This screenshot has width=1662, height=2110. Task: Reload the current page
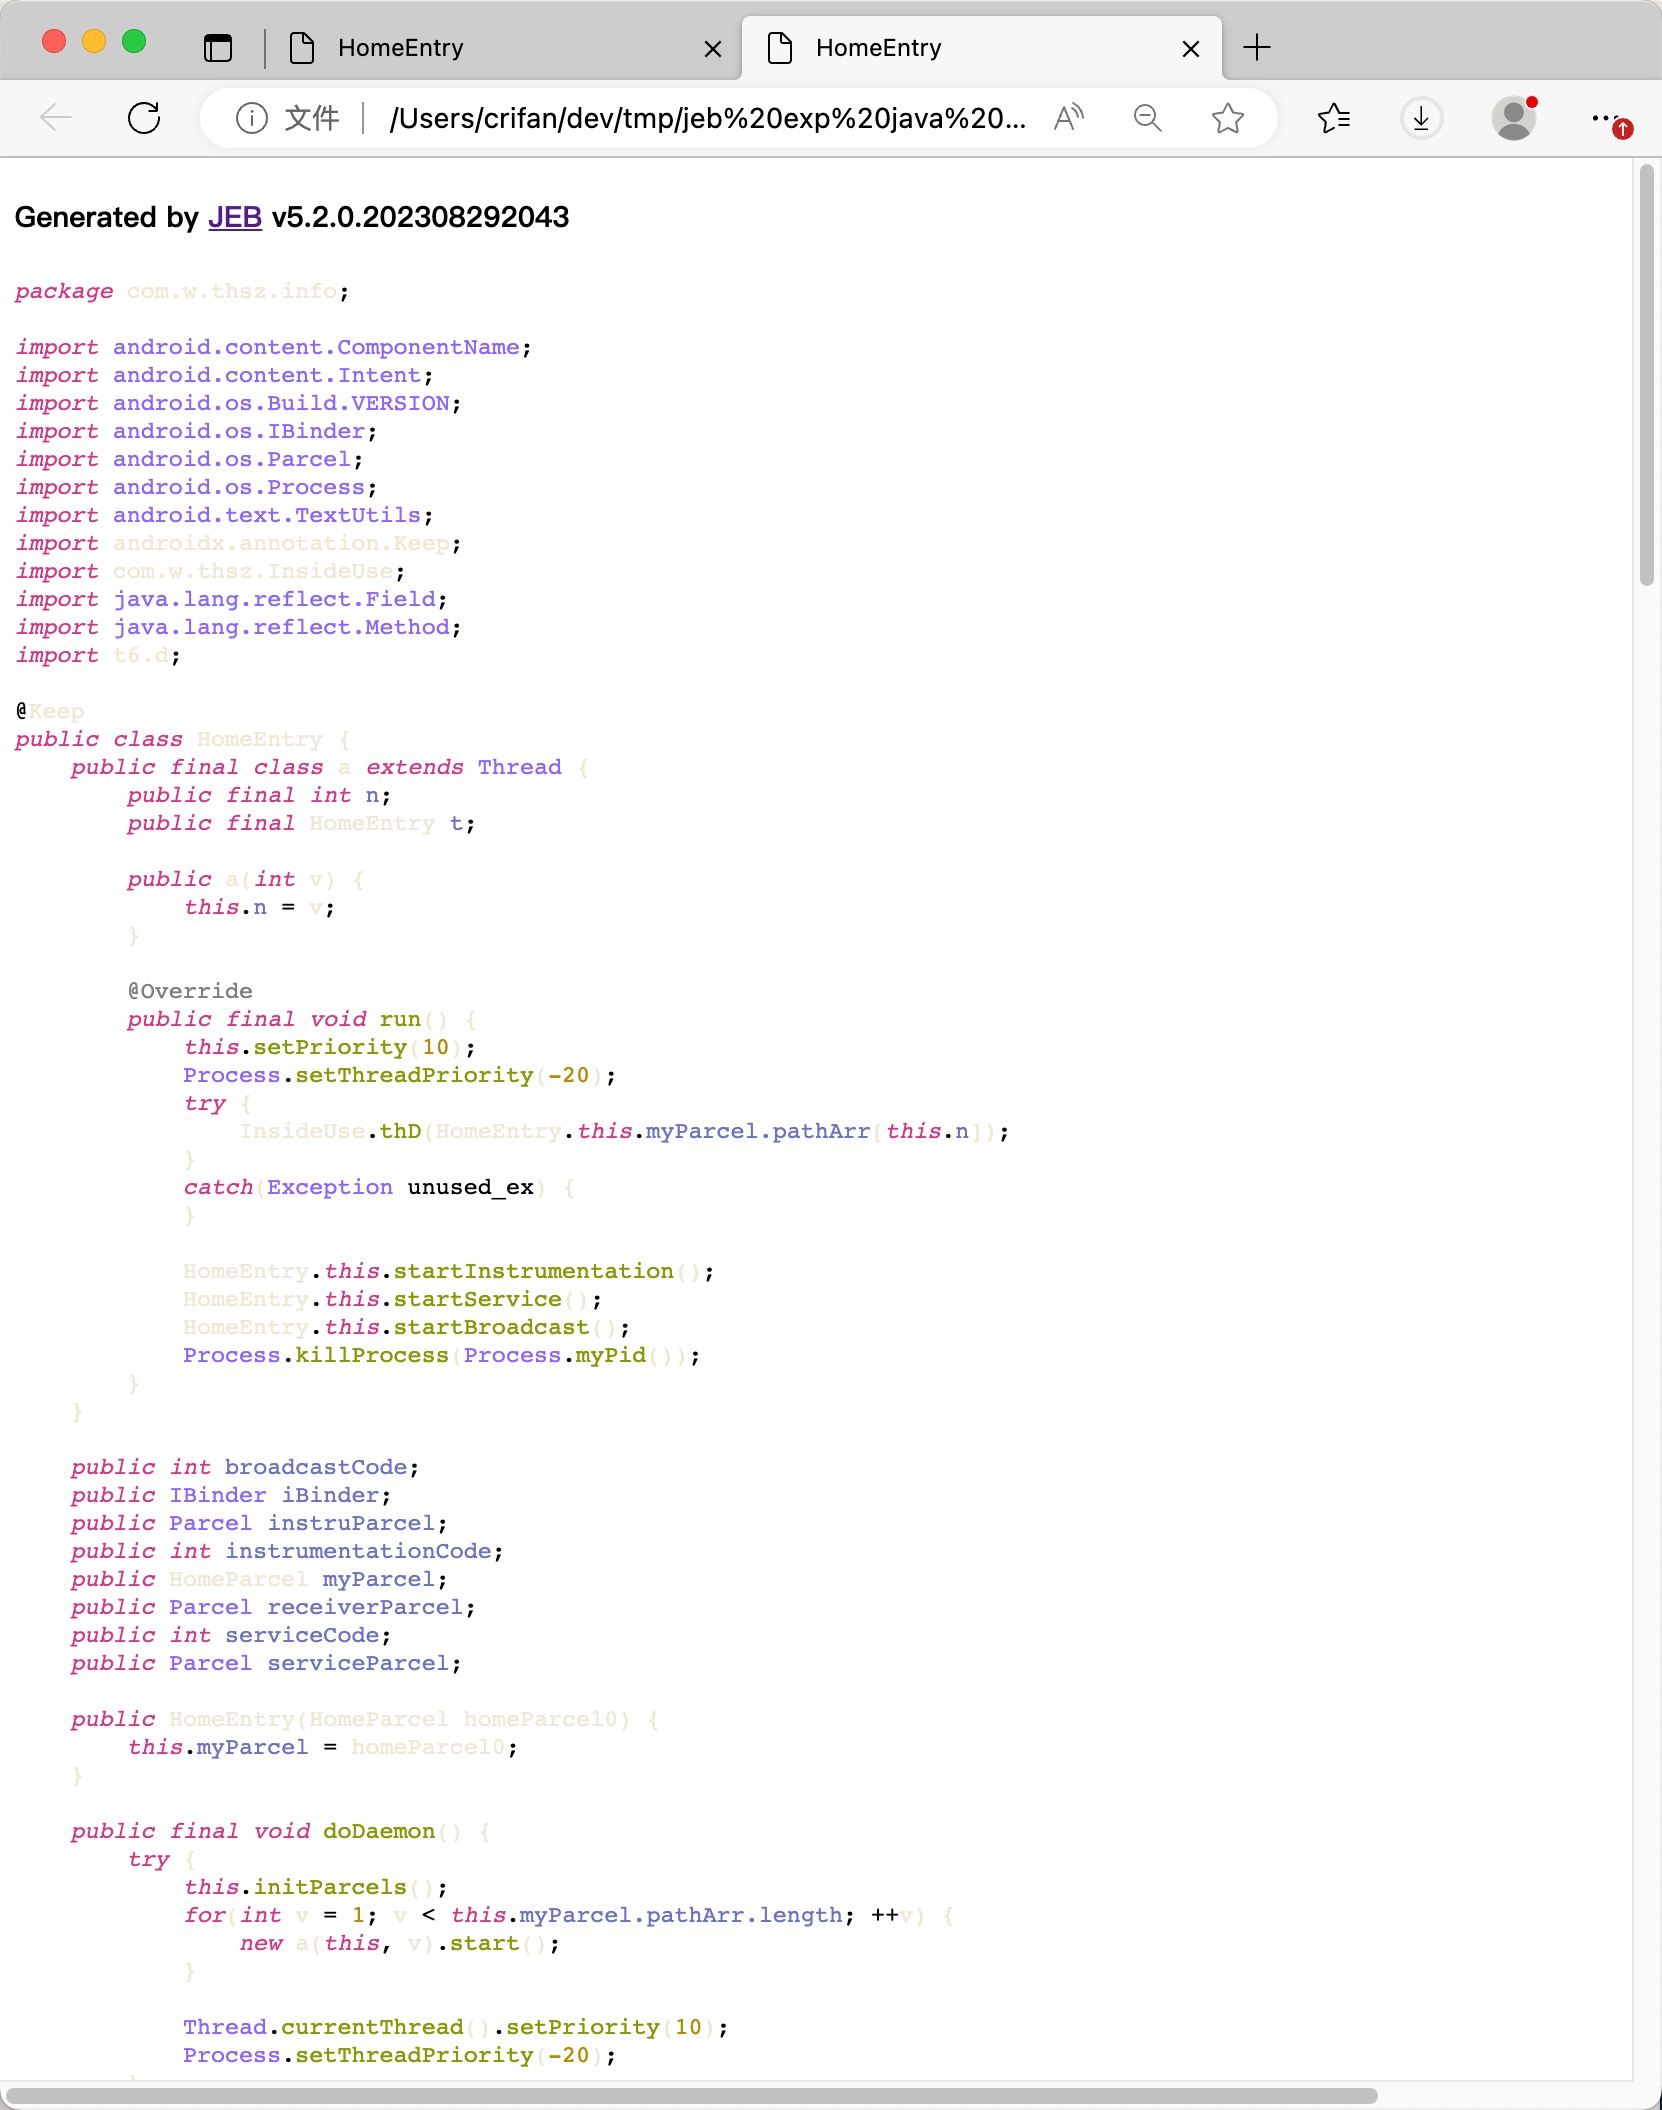[x=144, y=118]
